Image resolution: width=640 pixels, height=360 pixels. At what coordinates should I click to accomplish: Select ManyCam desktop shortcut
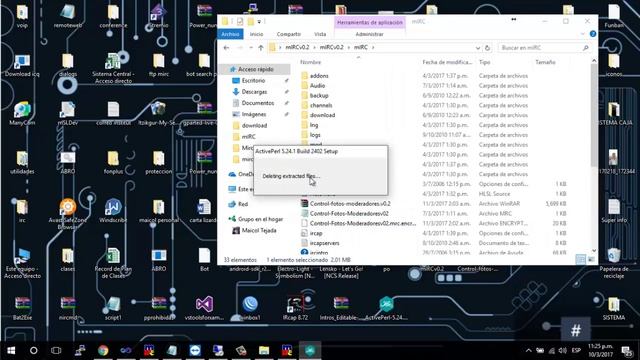pyautogui.click(x=22, y=113)
